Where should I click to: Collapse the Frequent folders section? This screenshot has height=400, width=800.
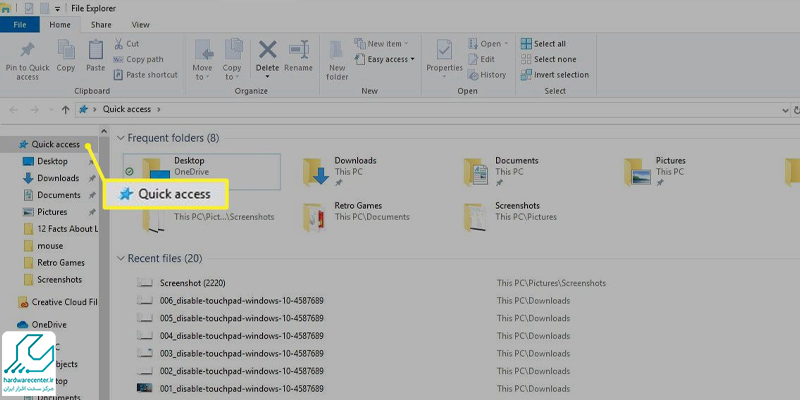coord(121,138)
